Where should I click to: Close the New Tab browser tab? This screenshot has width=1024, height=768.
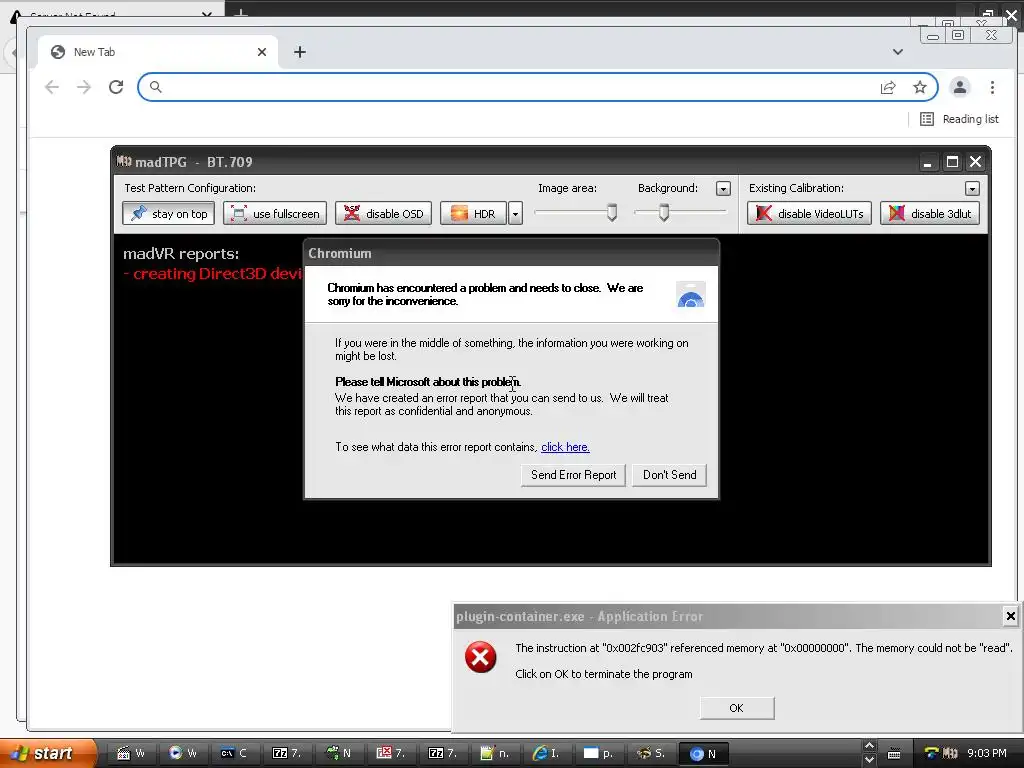pyautogui.click(x=262, y=52)
